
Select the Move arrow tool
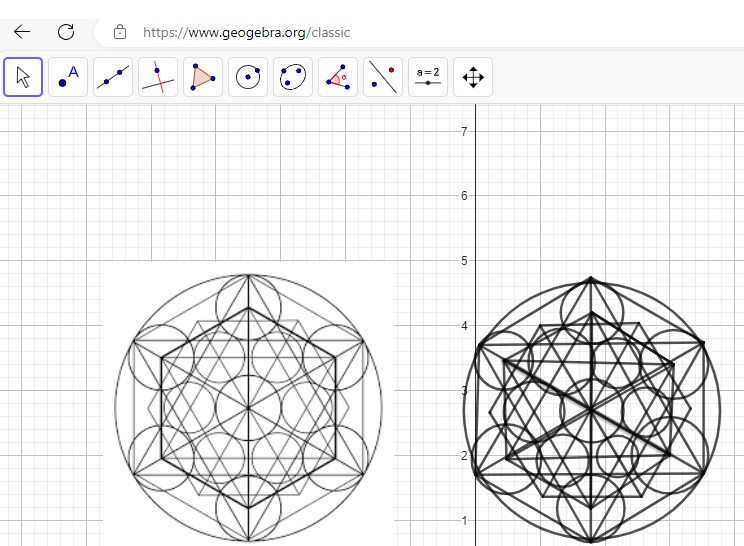pos(23,77)
